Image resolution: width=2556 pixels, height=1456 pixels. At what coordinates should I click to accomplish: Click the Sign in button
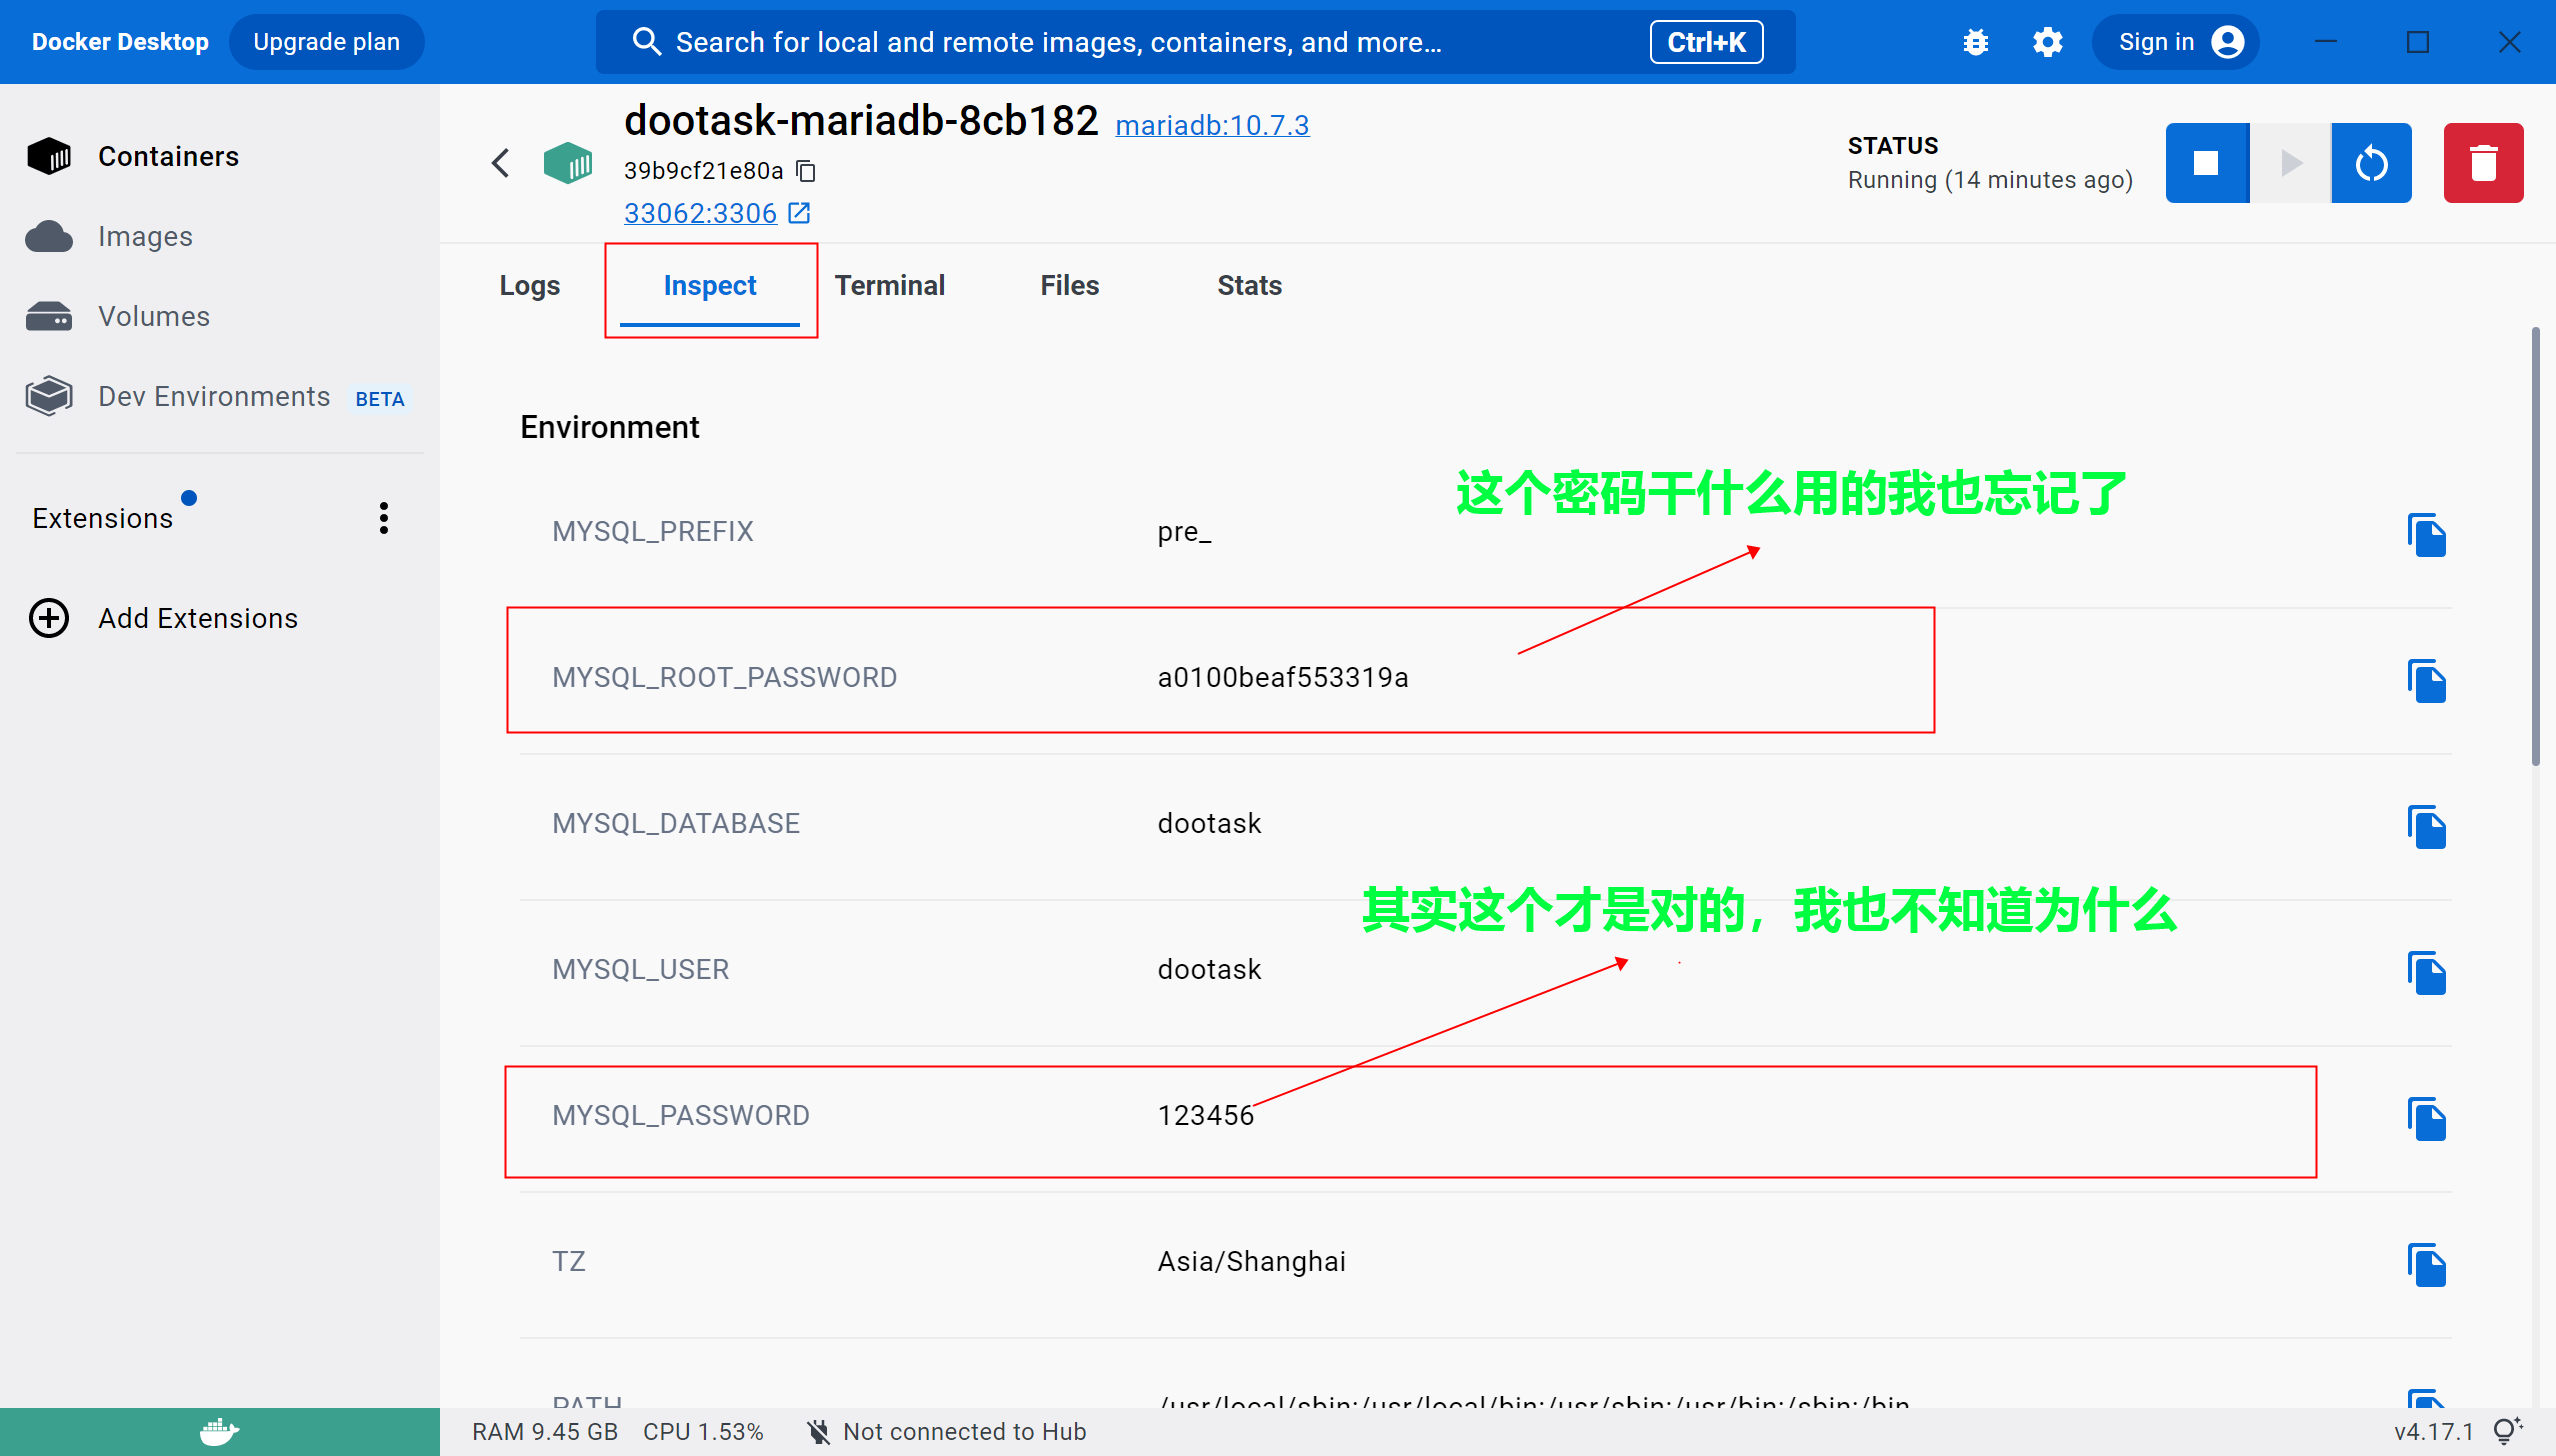pyautogui.click(x=2176, y=42)
